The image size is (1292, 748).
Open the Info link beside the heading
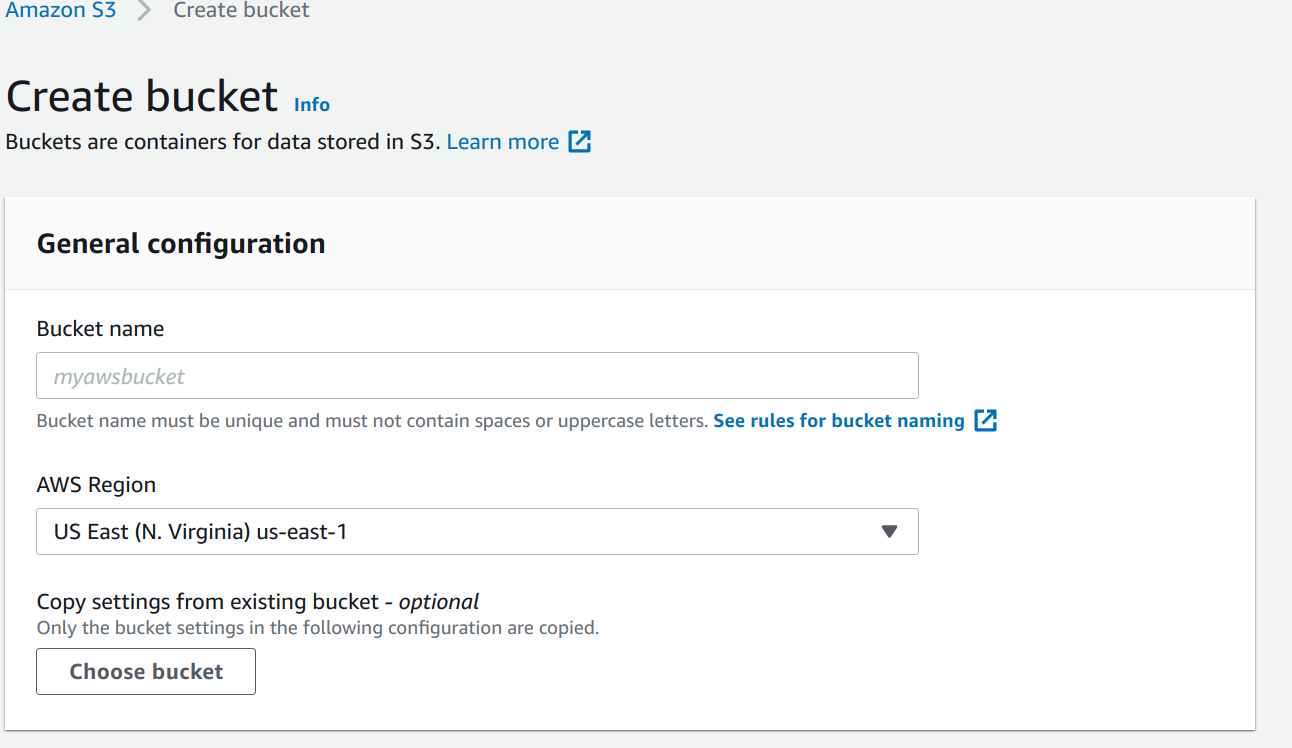pos(312,105)
